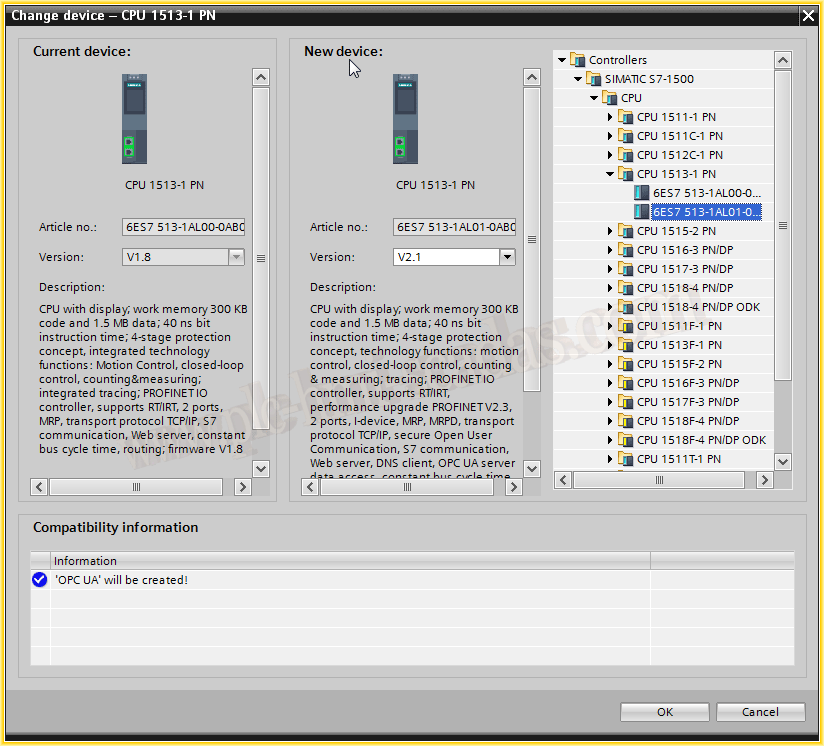Viewport: 824px width, 746px height.
Task: Expand the CPU 1515-2 PN node
Action: tap(610, 231)
